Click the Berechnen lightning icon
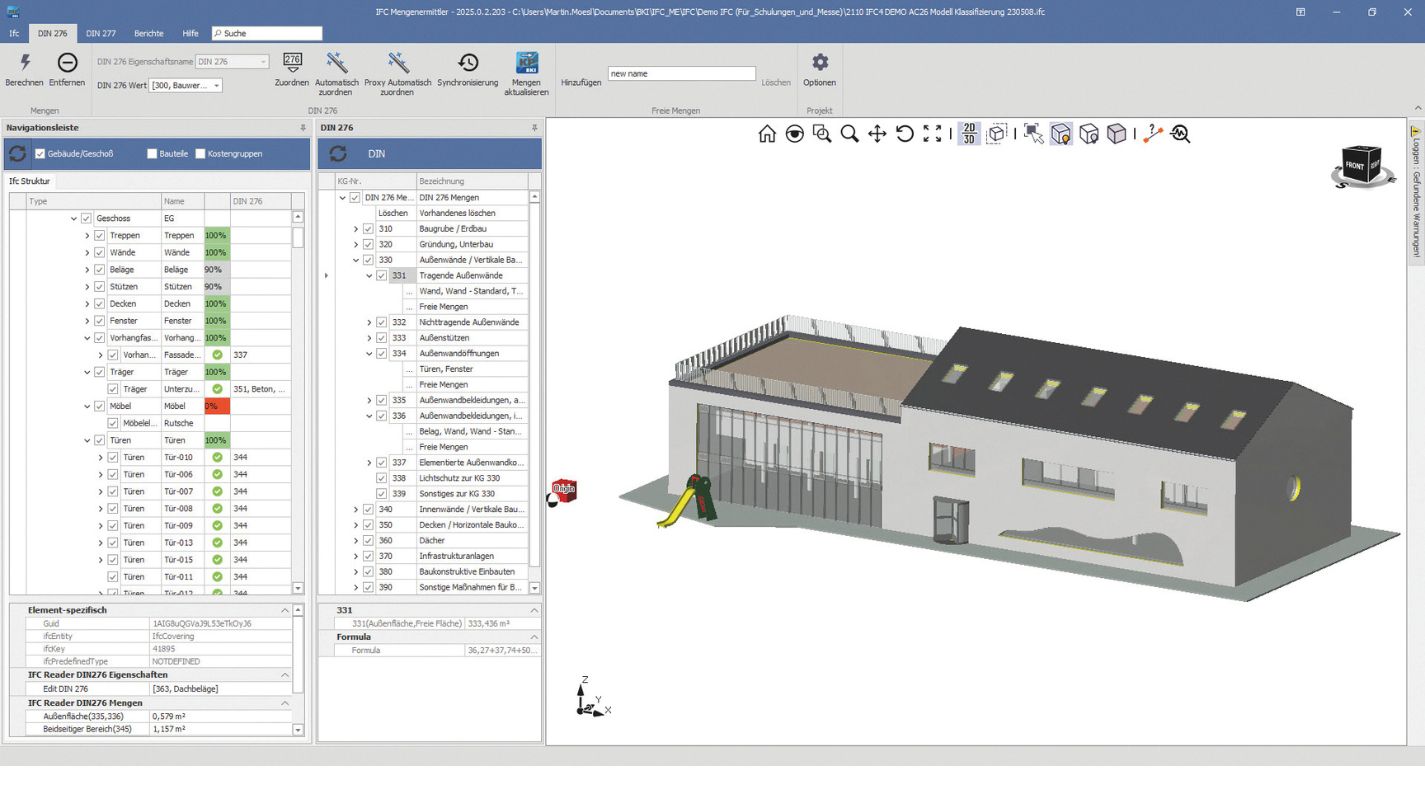1425x800 pixels. click(25, 62)
